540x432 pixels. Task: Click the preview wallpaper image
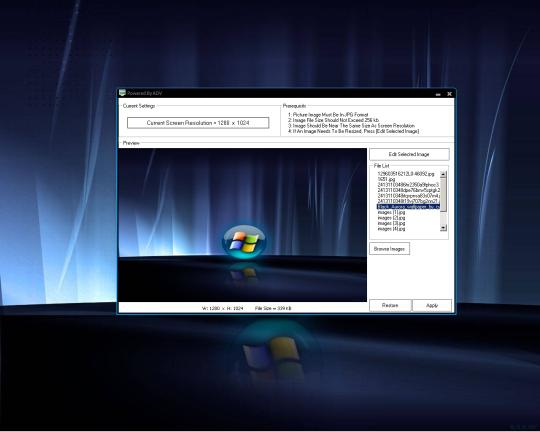click(242, 225)
